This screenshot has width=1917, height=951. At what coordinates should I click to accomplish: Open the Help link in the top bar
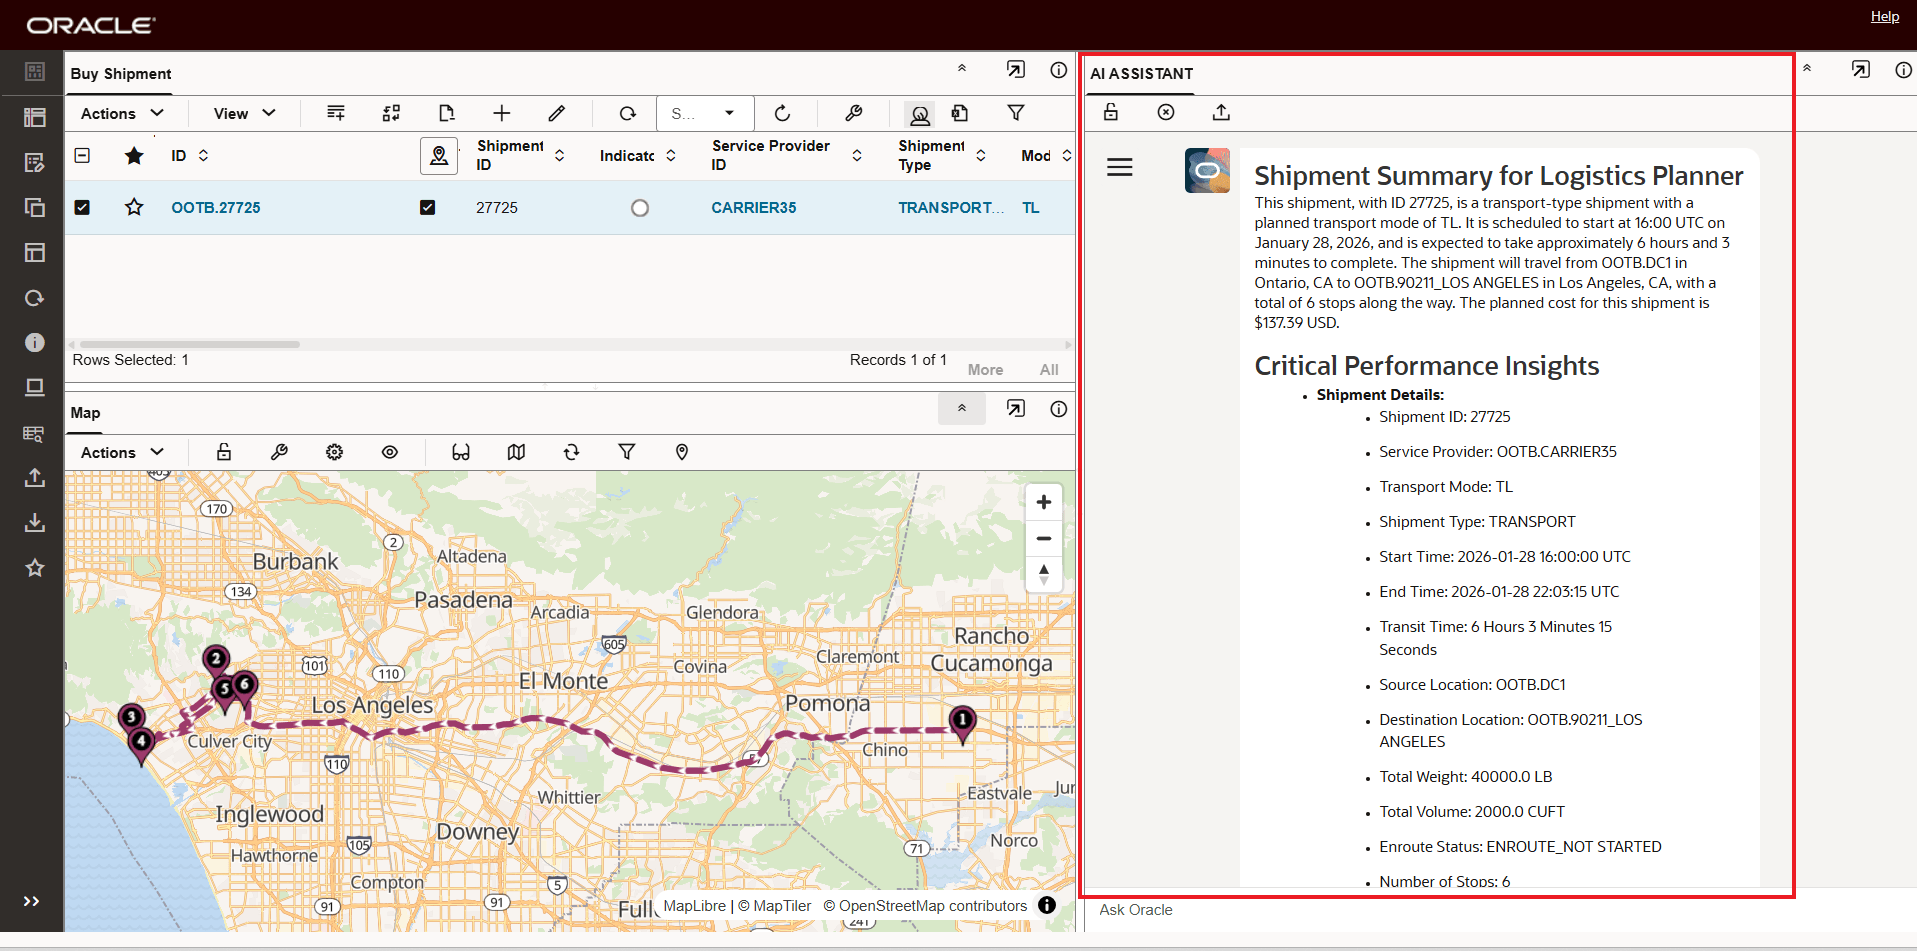point(1885,16)
